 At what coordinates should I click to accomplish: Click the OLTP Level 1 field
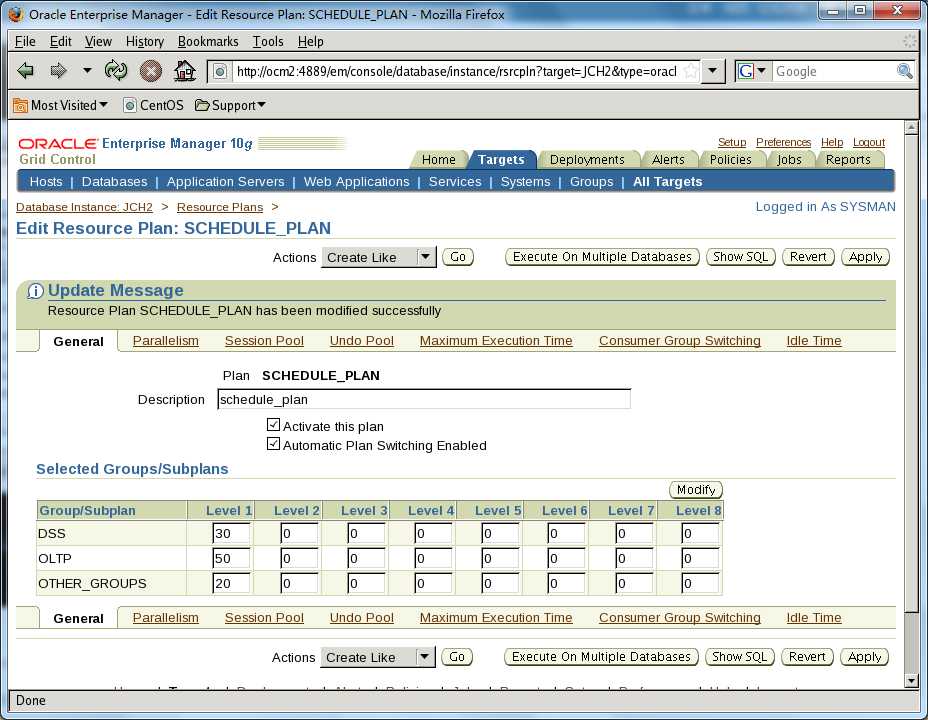pyautogui.click(x=231, y=558)
